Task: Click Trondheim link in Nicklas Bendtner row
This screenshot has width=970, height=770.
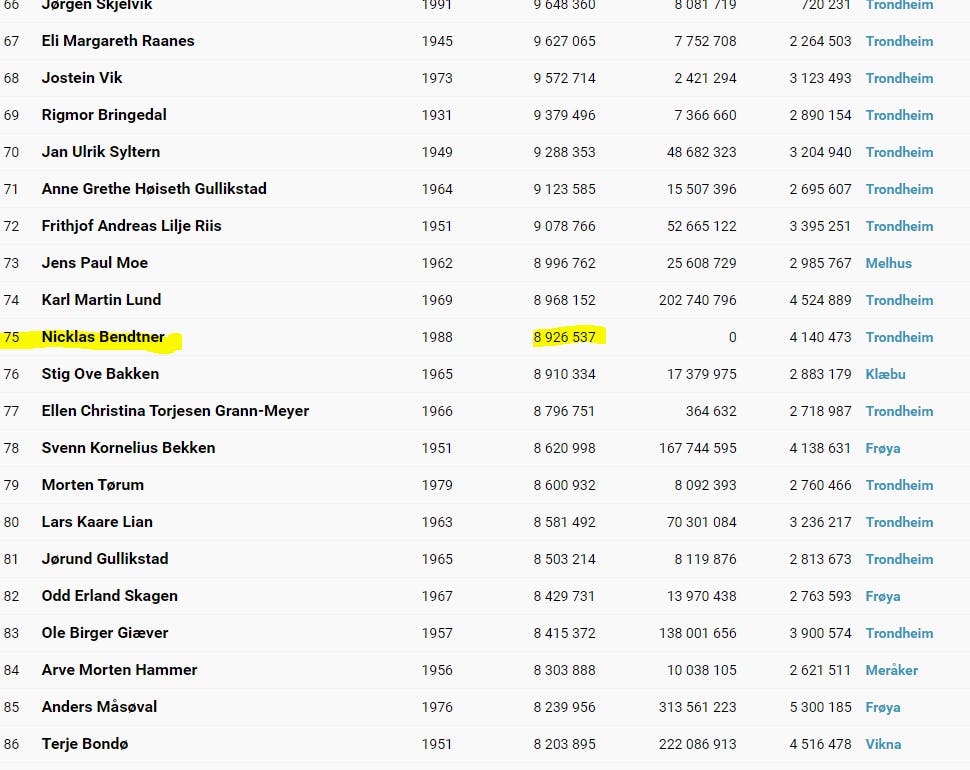Action: [x=899, y=337]
